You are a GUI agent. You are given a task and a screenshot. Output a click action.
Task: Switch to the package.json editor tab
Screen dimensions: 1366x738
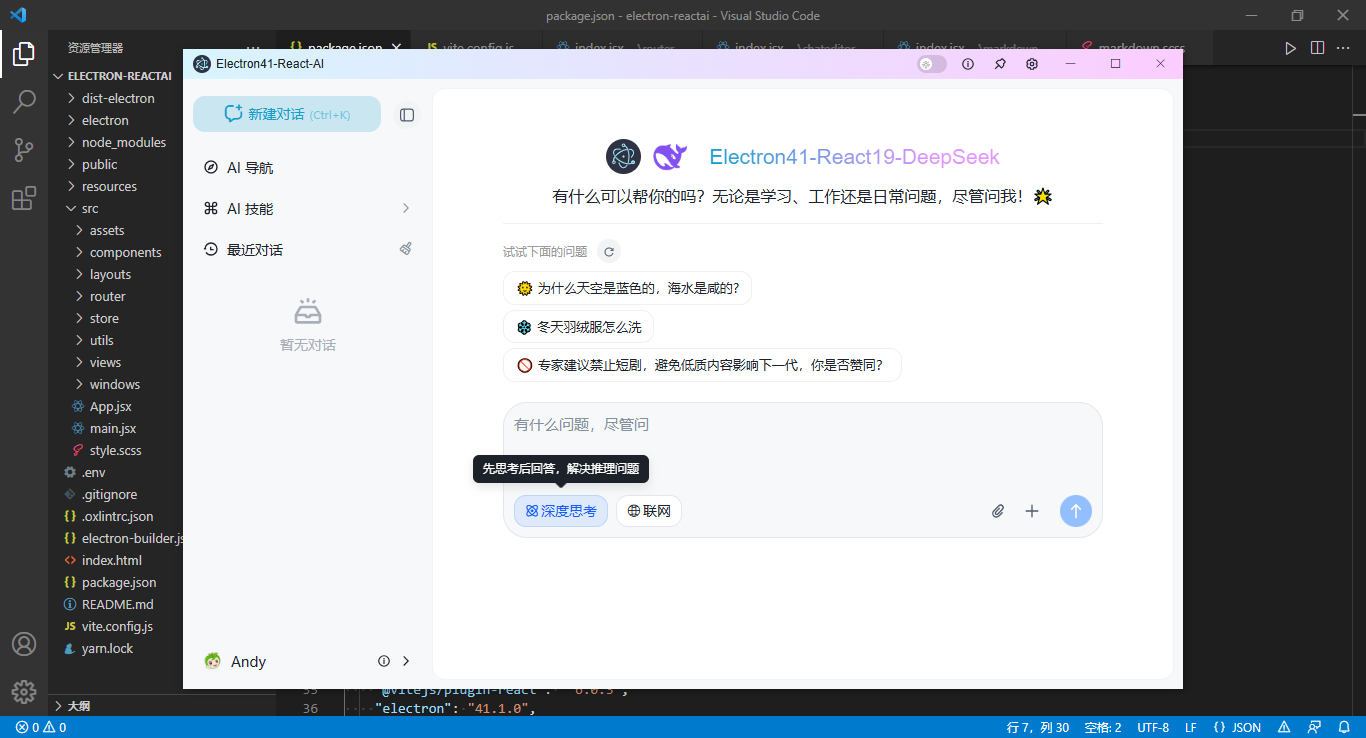pyautogui.click(x=345, y=48)
